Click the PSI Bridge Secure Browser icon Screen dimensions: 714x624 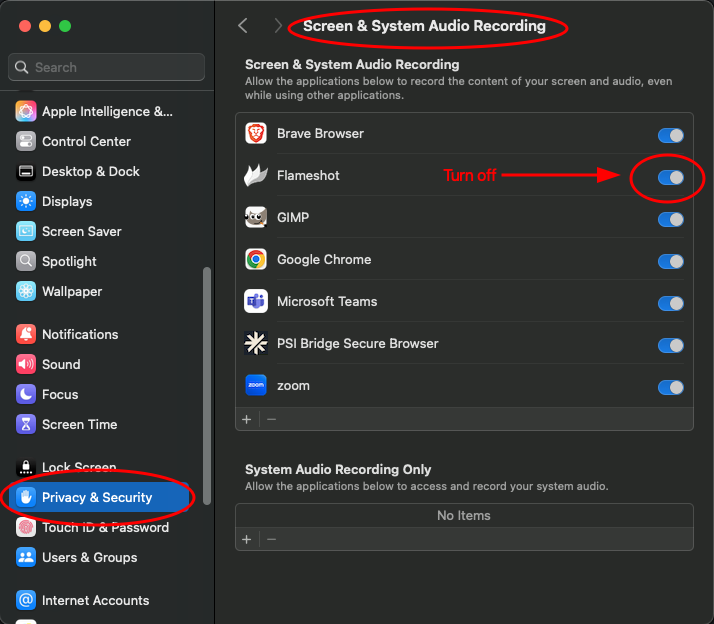tap(256, 343)
